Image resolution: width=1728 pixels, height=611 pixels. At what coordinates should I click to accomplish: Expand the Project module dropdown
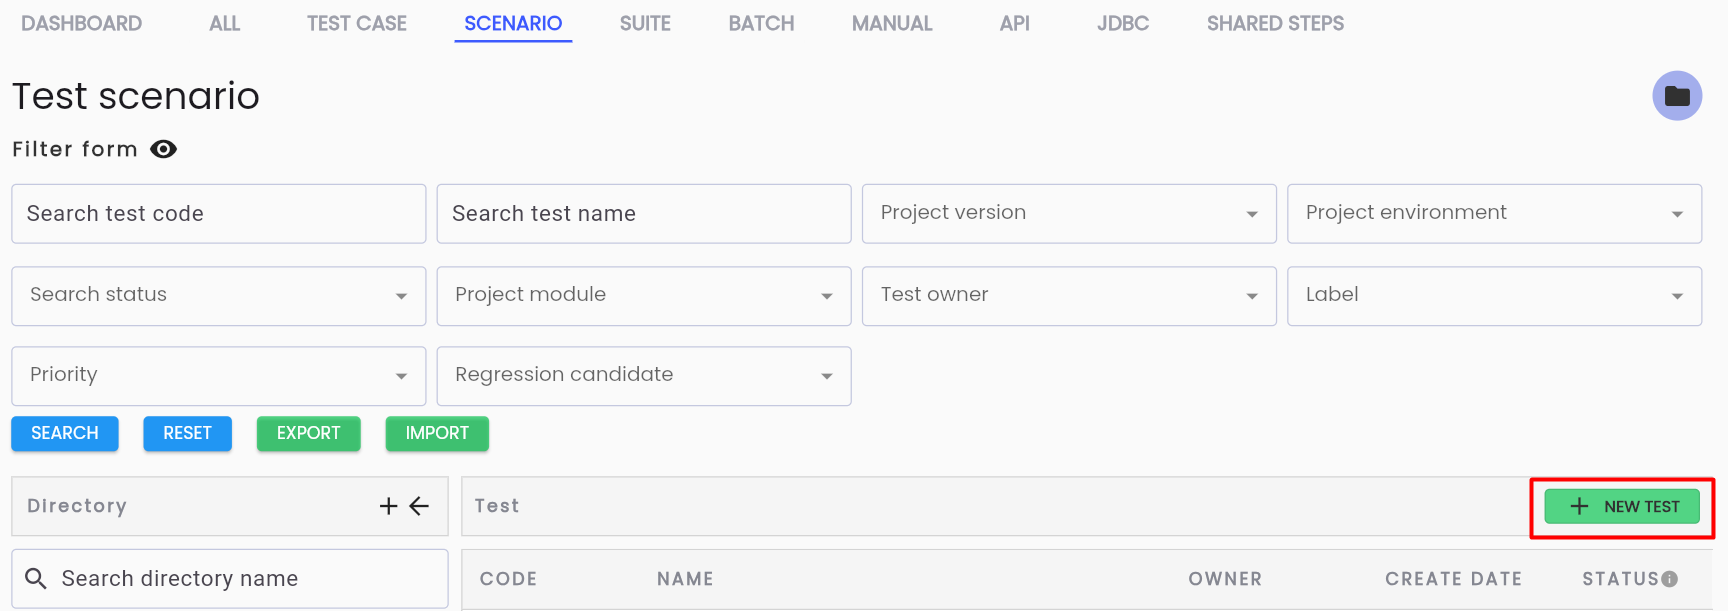(x=644, y=295)
